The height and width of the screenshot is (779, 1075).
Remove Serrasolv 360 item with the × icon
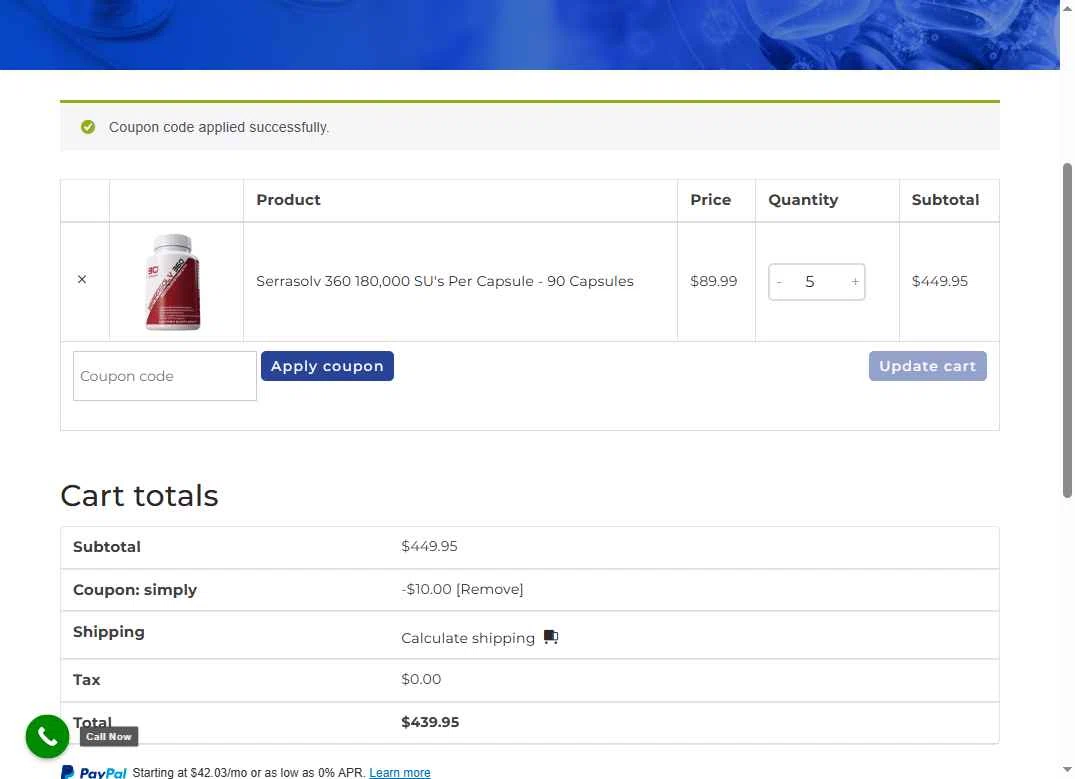pyautogui.click(x=82, y=280)
